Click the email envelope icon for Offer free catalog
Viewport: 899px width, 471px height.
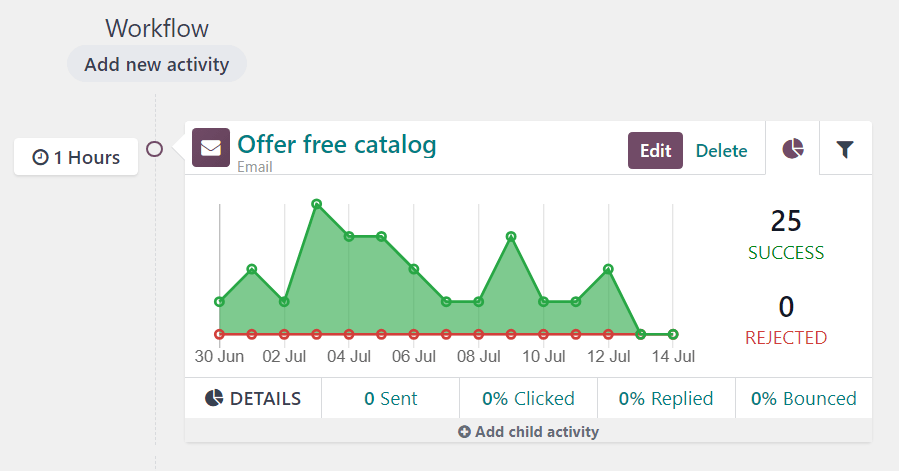coord(211,148)
